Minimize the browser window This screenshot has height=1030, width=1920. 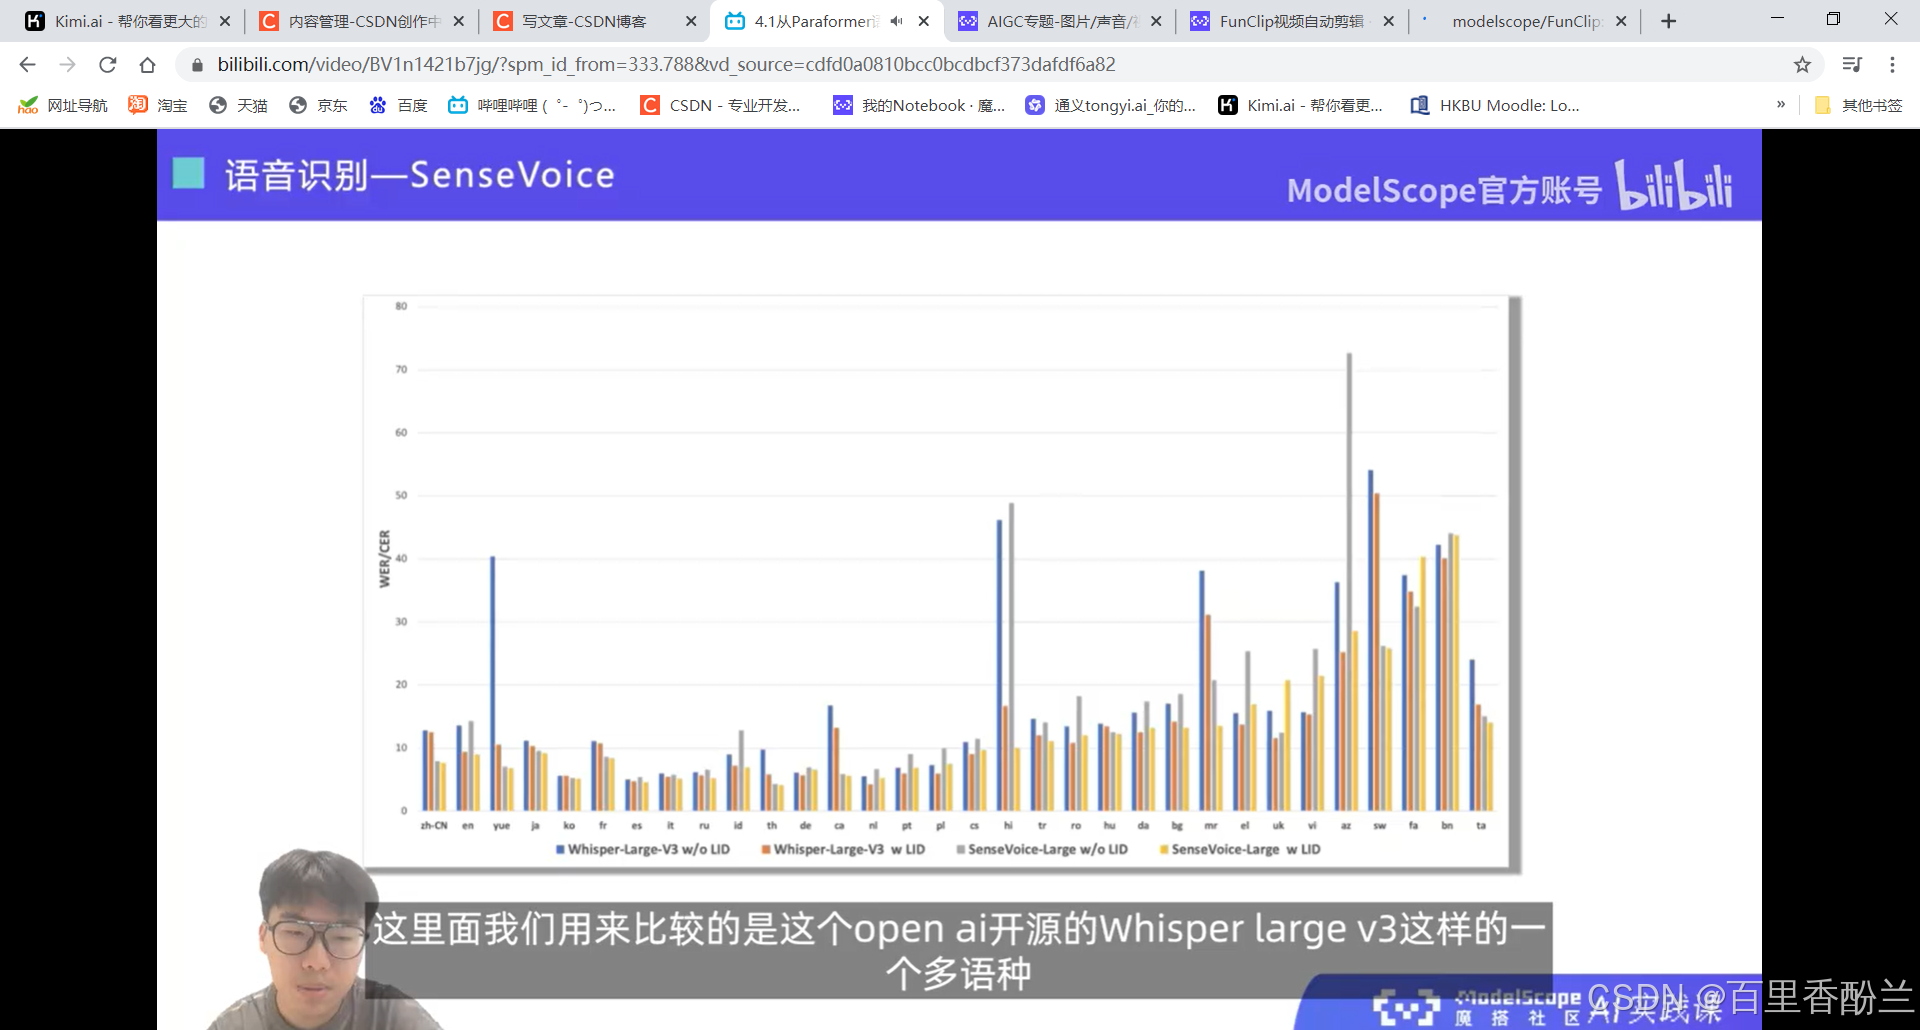[x=1777, y=19]
